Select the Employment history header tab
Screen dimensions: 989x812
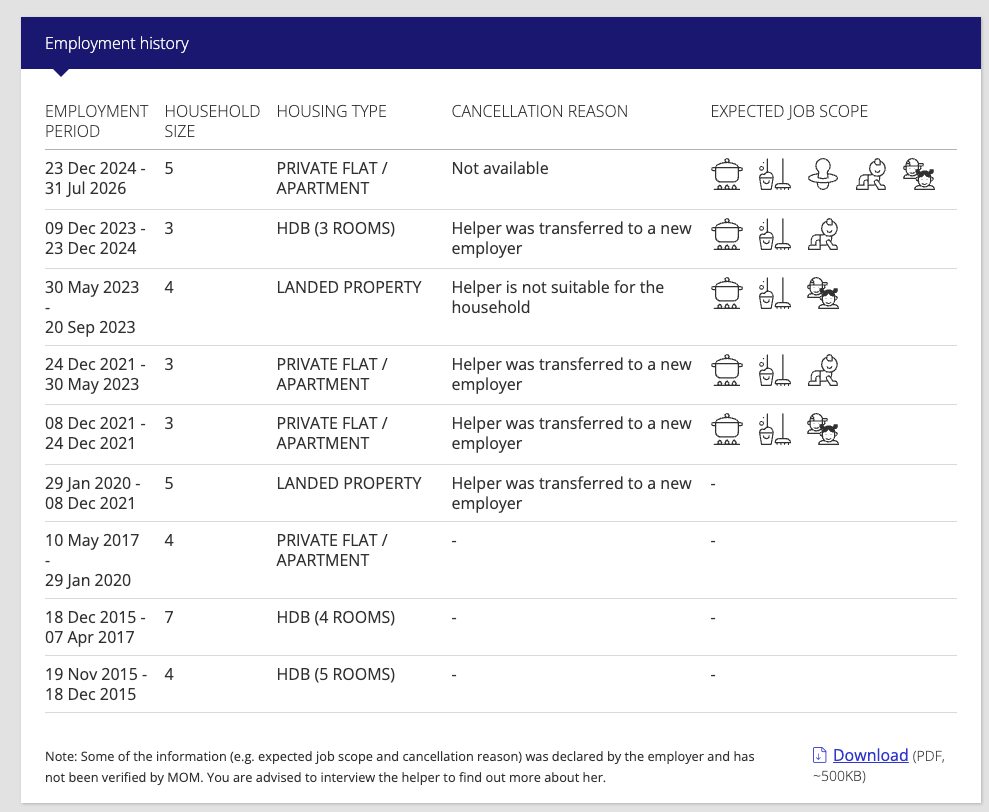coord(117,44)
